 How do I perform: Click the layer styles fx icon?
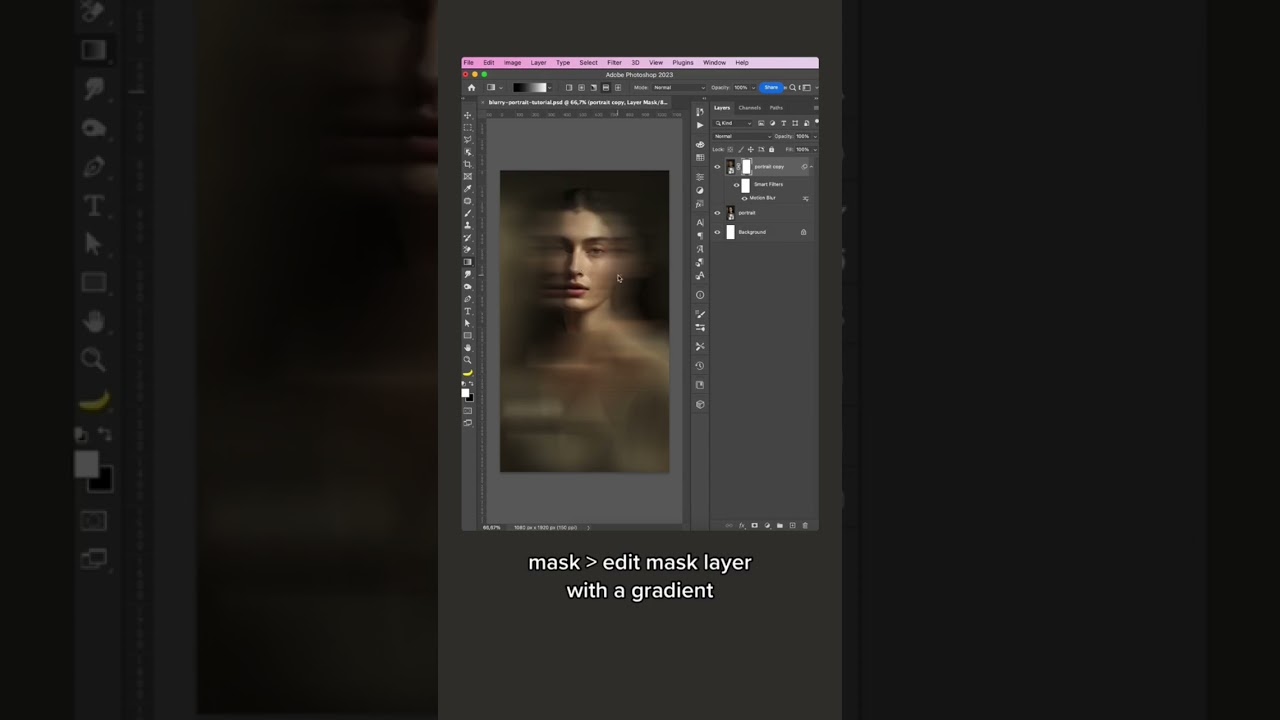pos(741,525)
